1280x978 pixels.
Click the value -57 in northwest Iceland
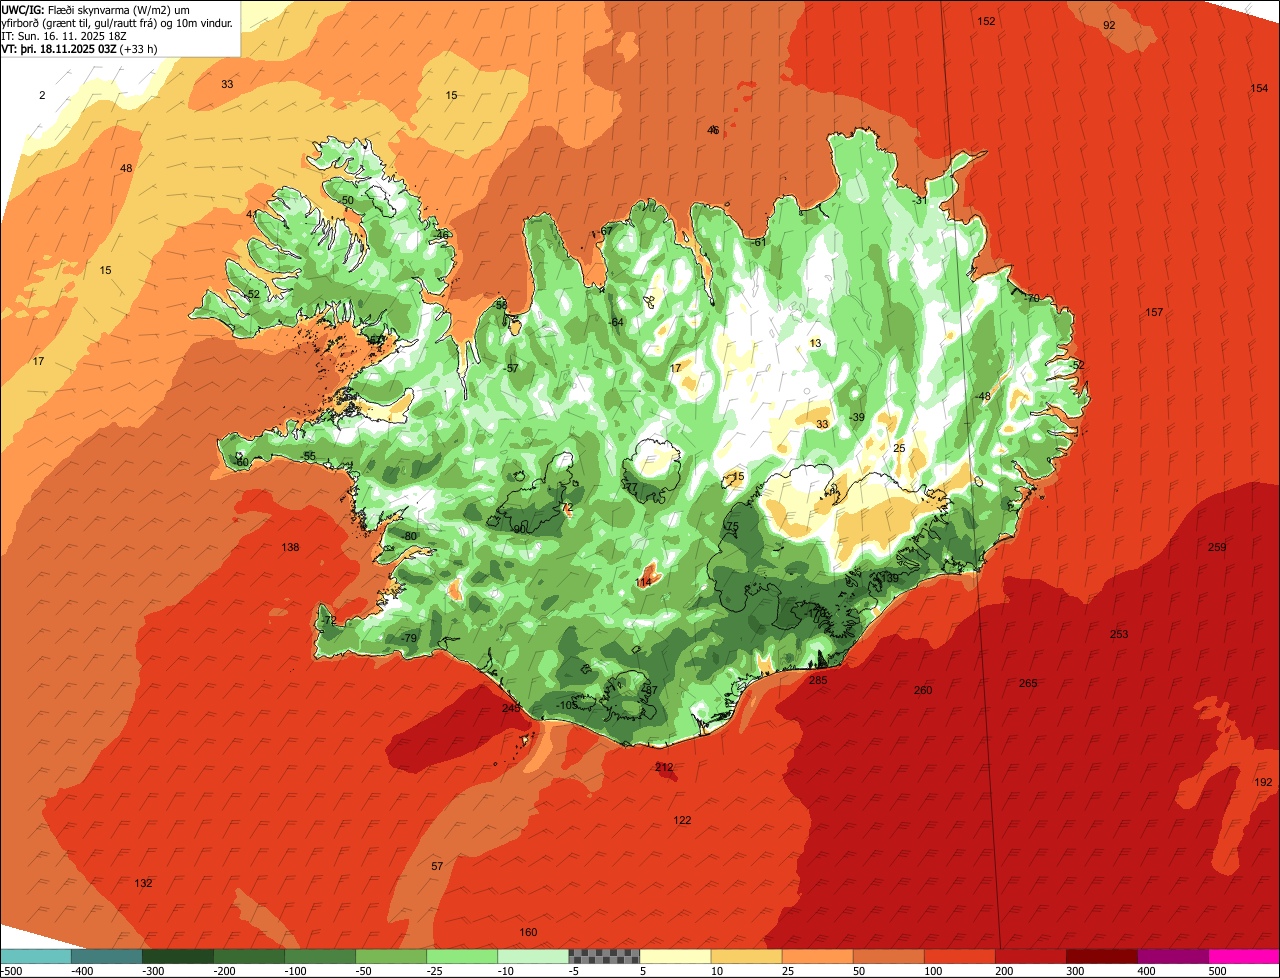(512, 368)
